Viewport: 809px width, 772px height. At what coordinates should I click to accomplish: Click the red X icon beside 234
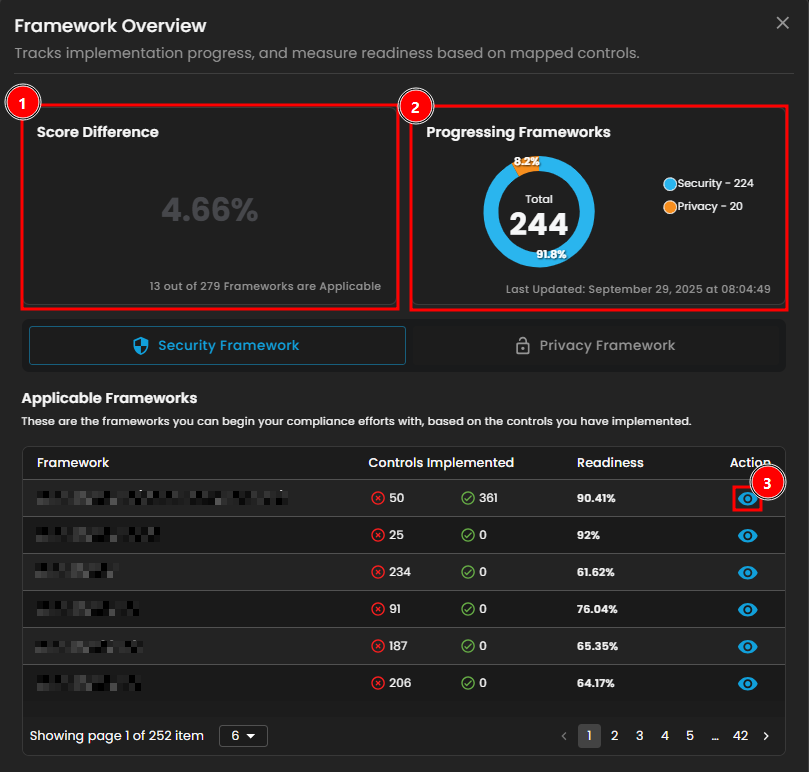[x=378, y=573]
